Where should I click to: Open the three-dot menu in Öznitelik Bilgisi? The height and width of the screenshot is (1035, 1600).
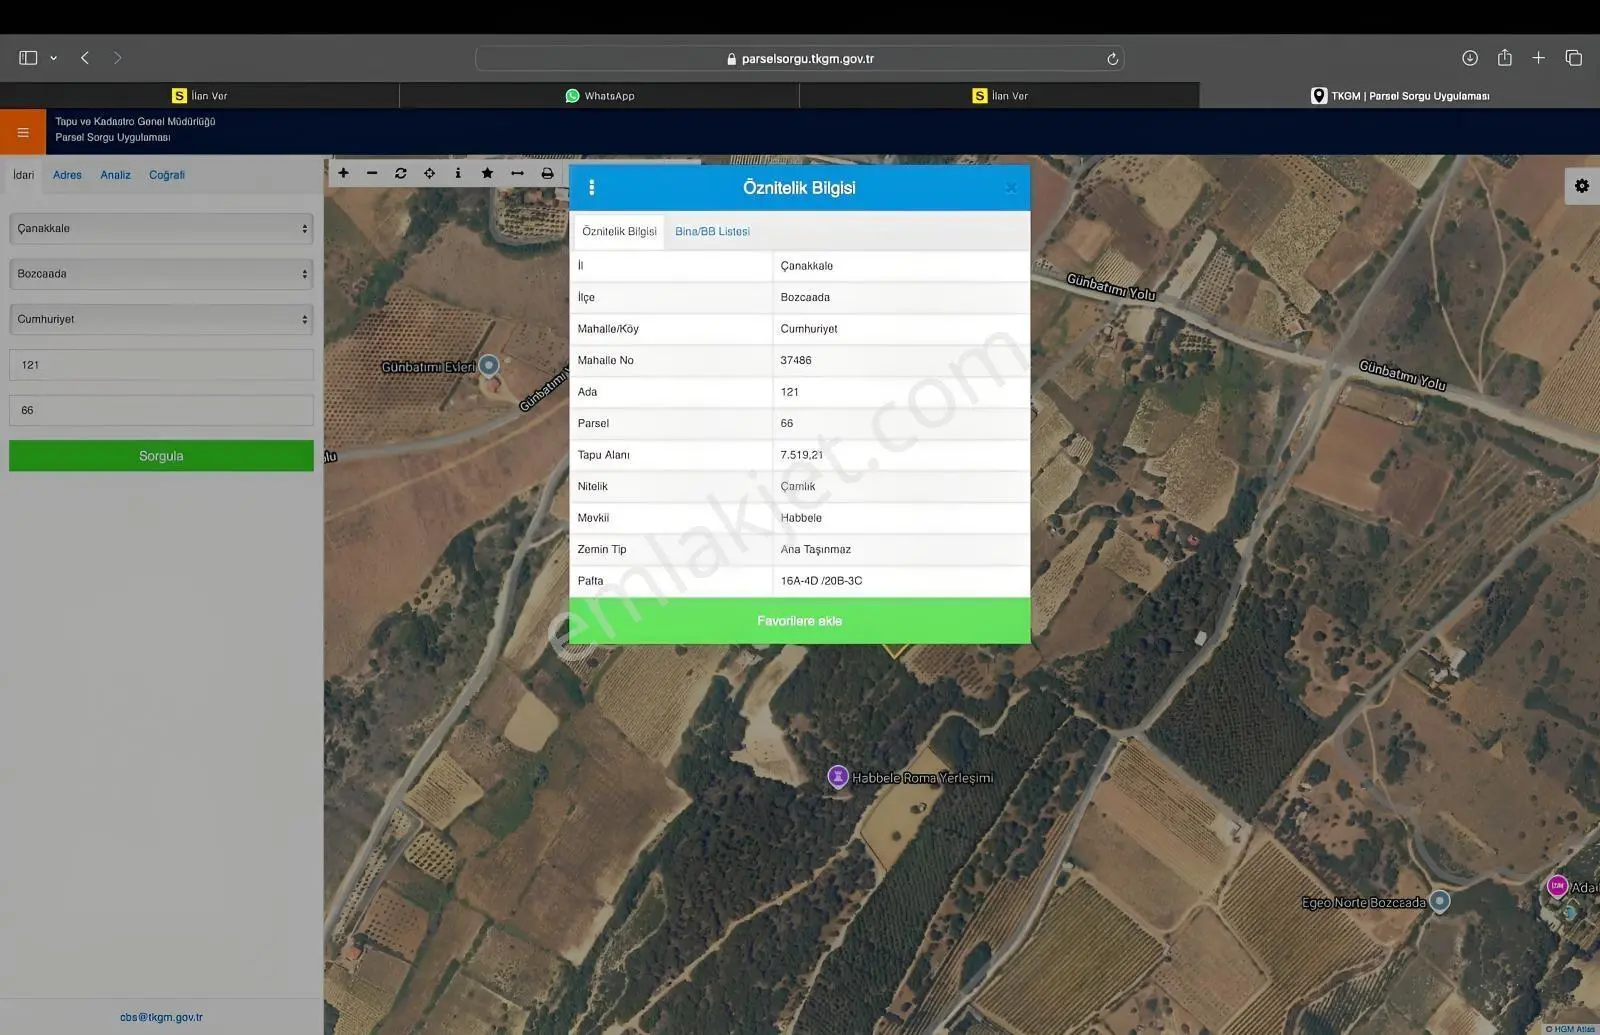pyautogui.click(x=592, y=187)
